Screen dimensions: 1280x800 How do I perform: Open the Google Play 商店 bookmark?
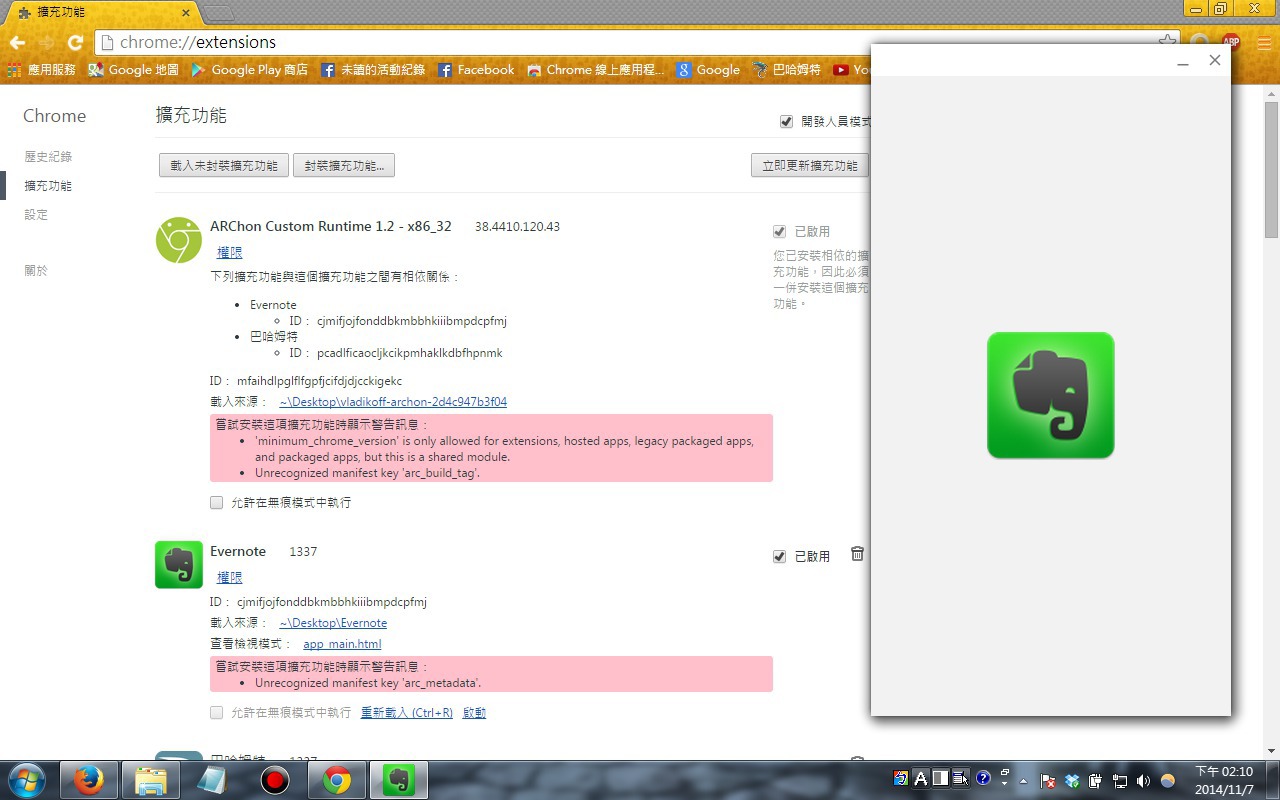tap(250, 70)
